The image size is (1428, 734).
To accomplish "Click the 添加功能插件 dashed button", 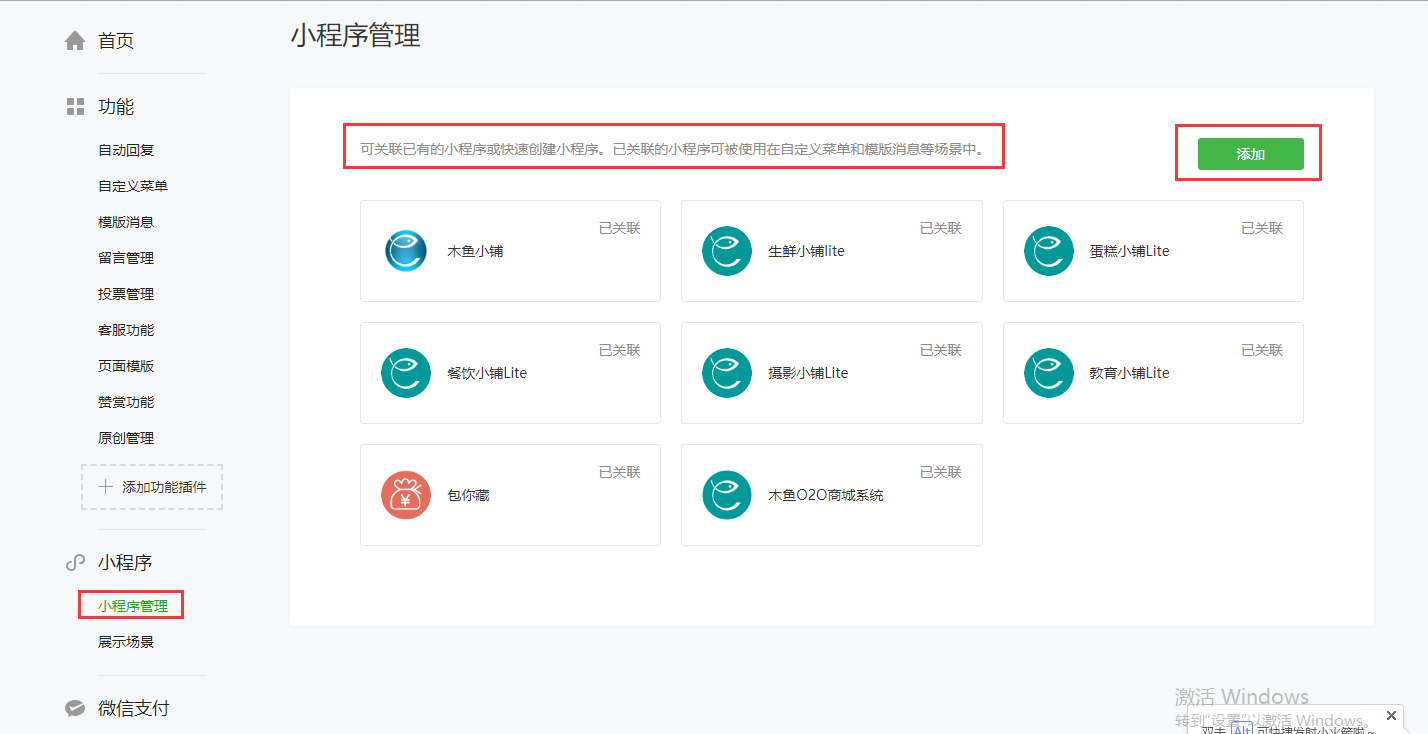I will click(x=152, y=487).
